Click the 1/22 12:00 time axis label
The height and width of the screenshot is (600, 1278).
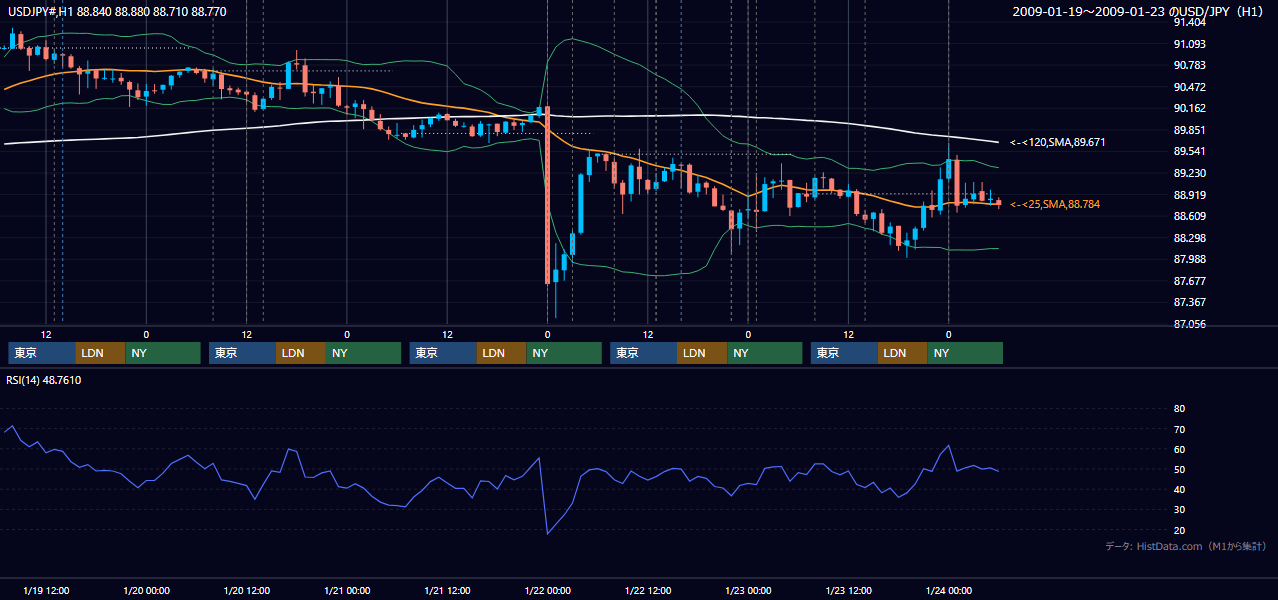(x=648, y=590)
